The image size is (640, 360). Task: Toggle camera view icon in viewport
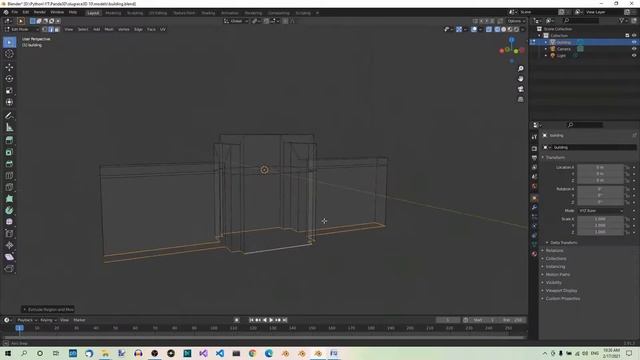click(x=520, y=89)
